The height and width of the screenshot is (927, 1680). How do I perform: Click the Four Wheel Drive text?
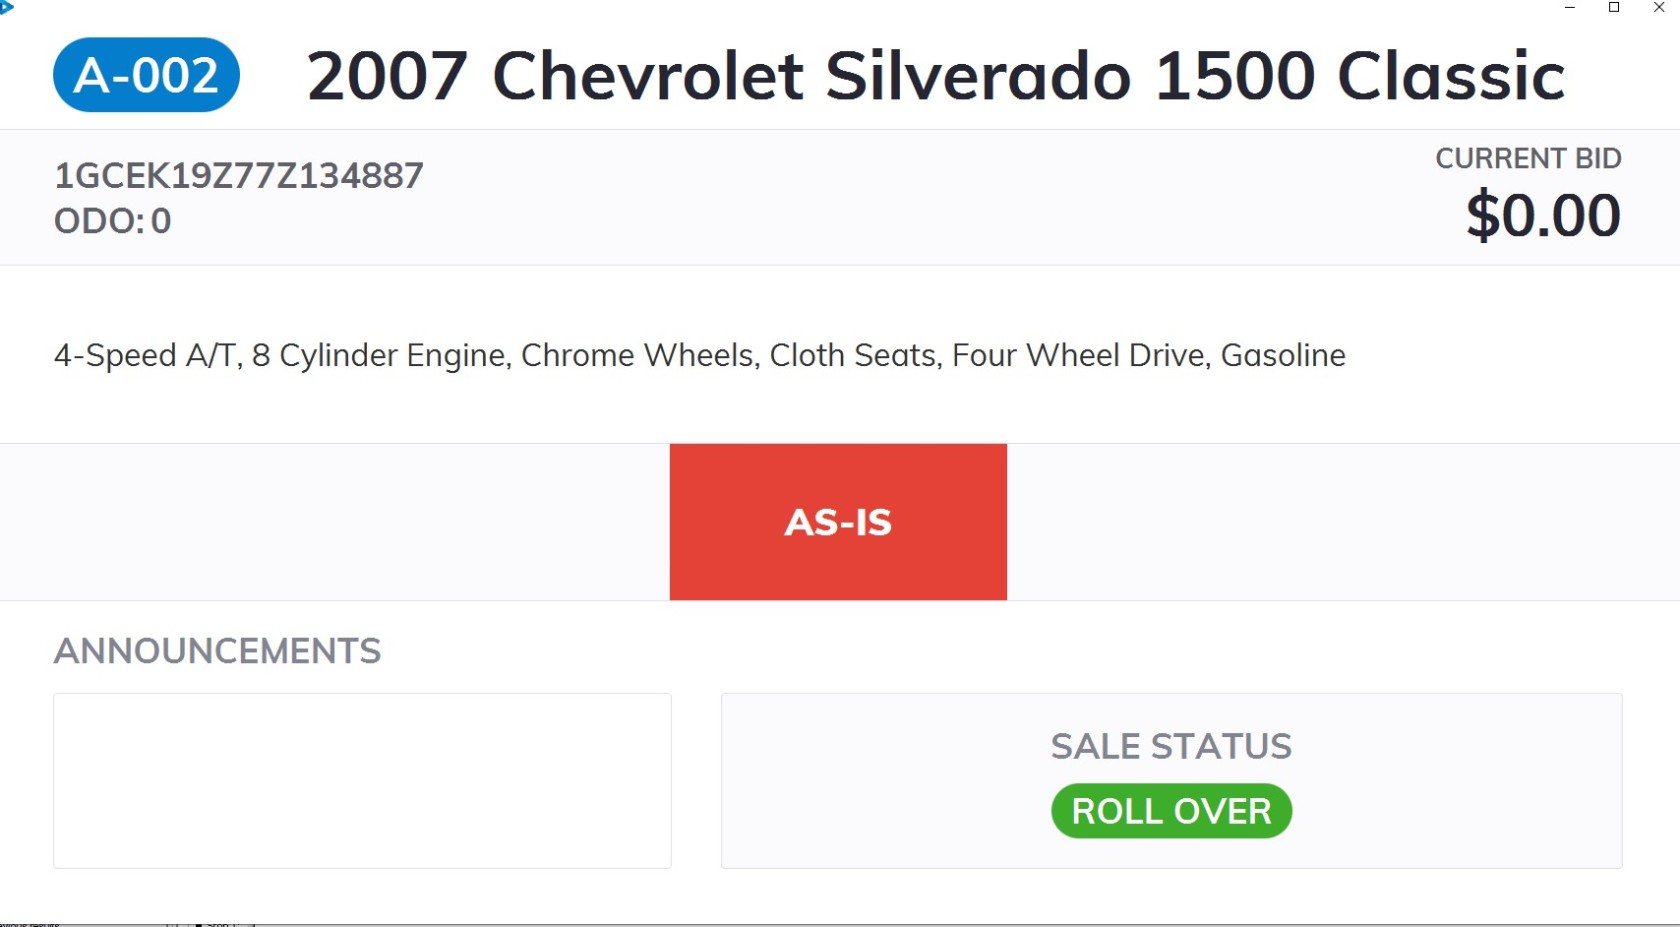1080,355
